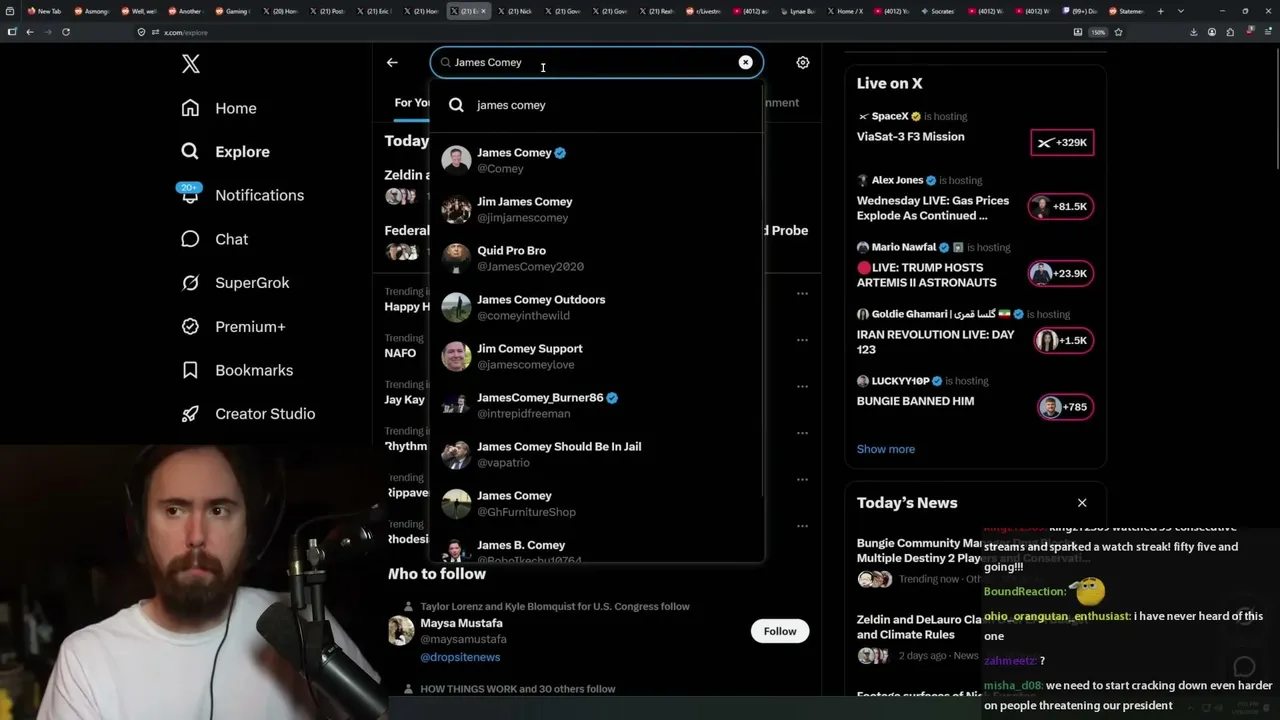1280x720 pixels.
Task: Open Notifications bell icon with 20+ badge
Action: [190, 194]
